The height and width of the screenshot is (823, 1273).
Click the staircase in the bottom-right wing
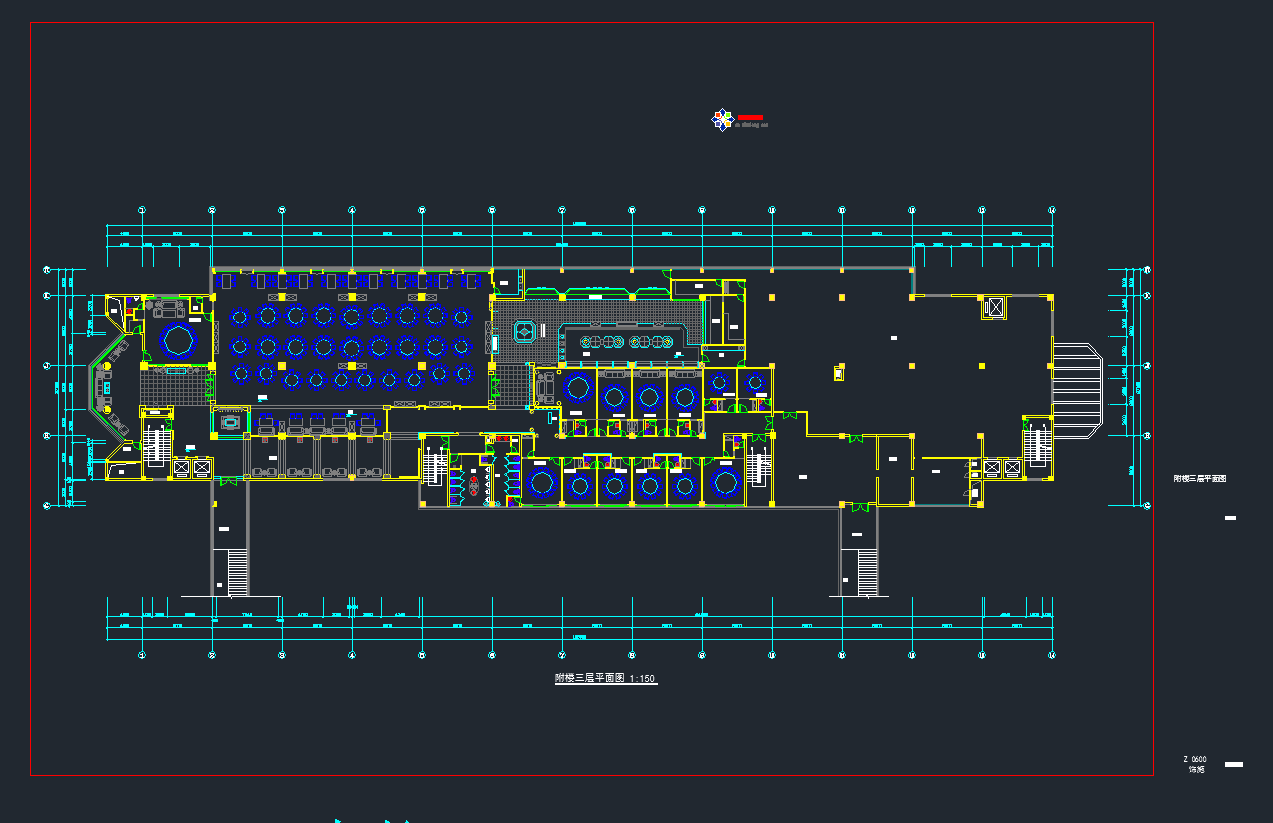[x=867, y=571]
